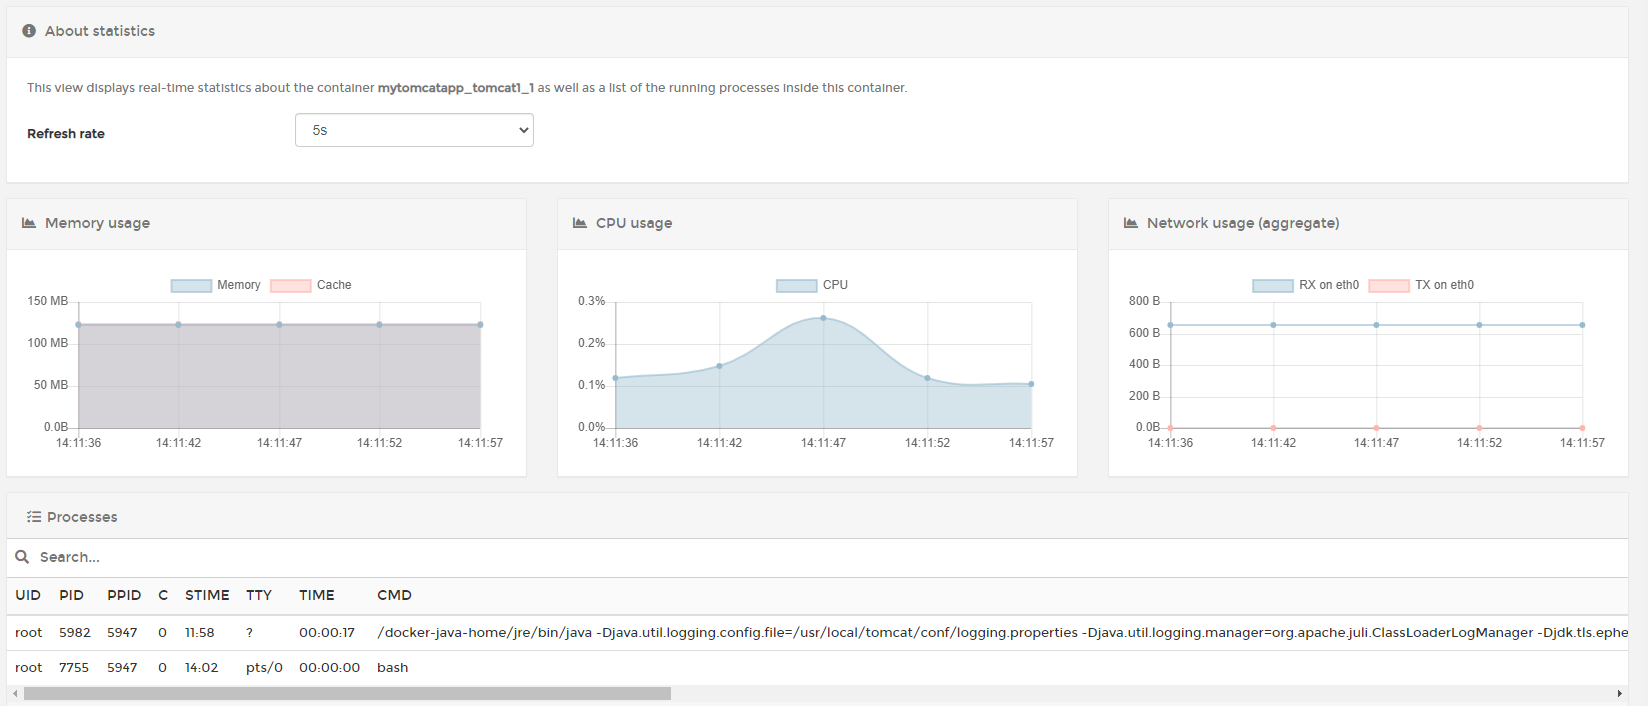Click the /docker-java-home/jre/bin/java command cell
This screenshot has height=706, width=1648.
tap(1002, 633)
